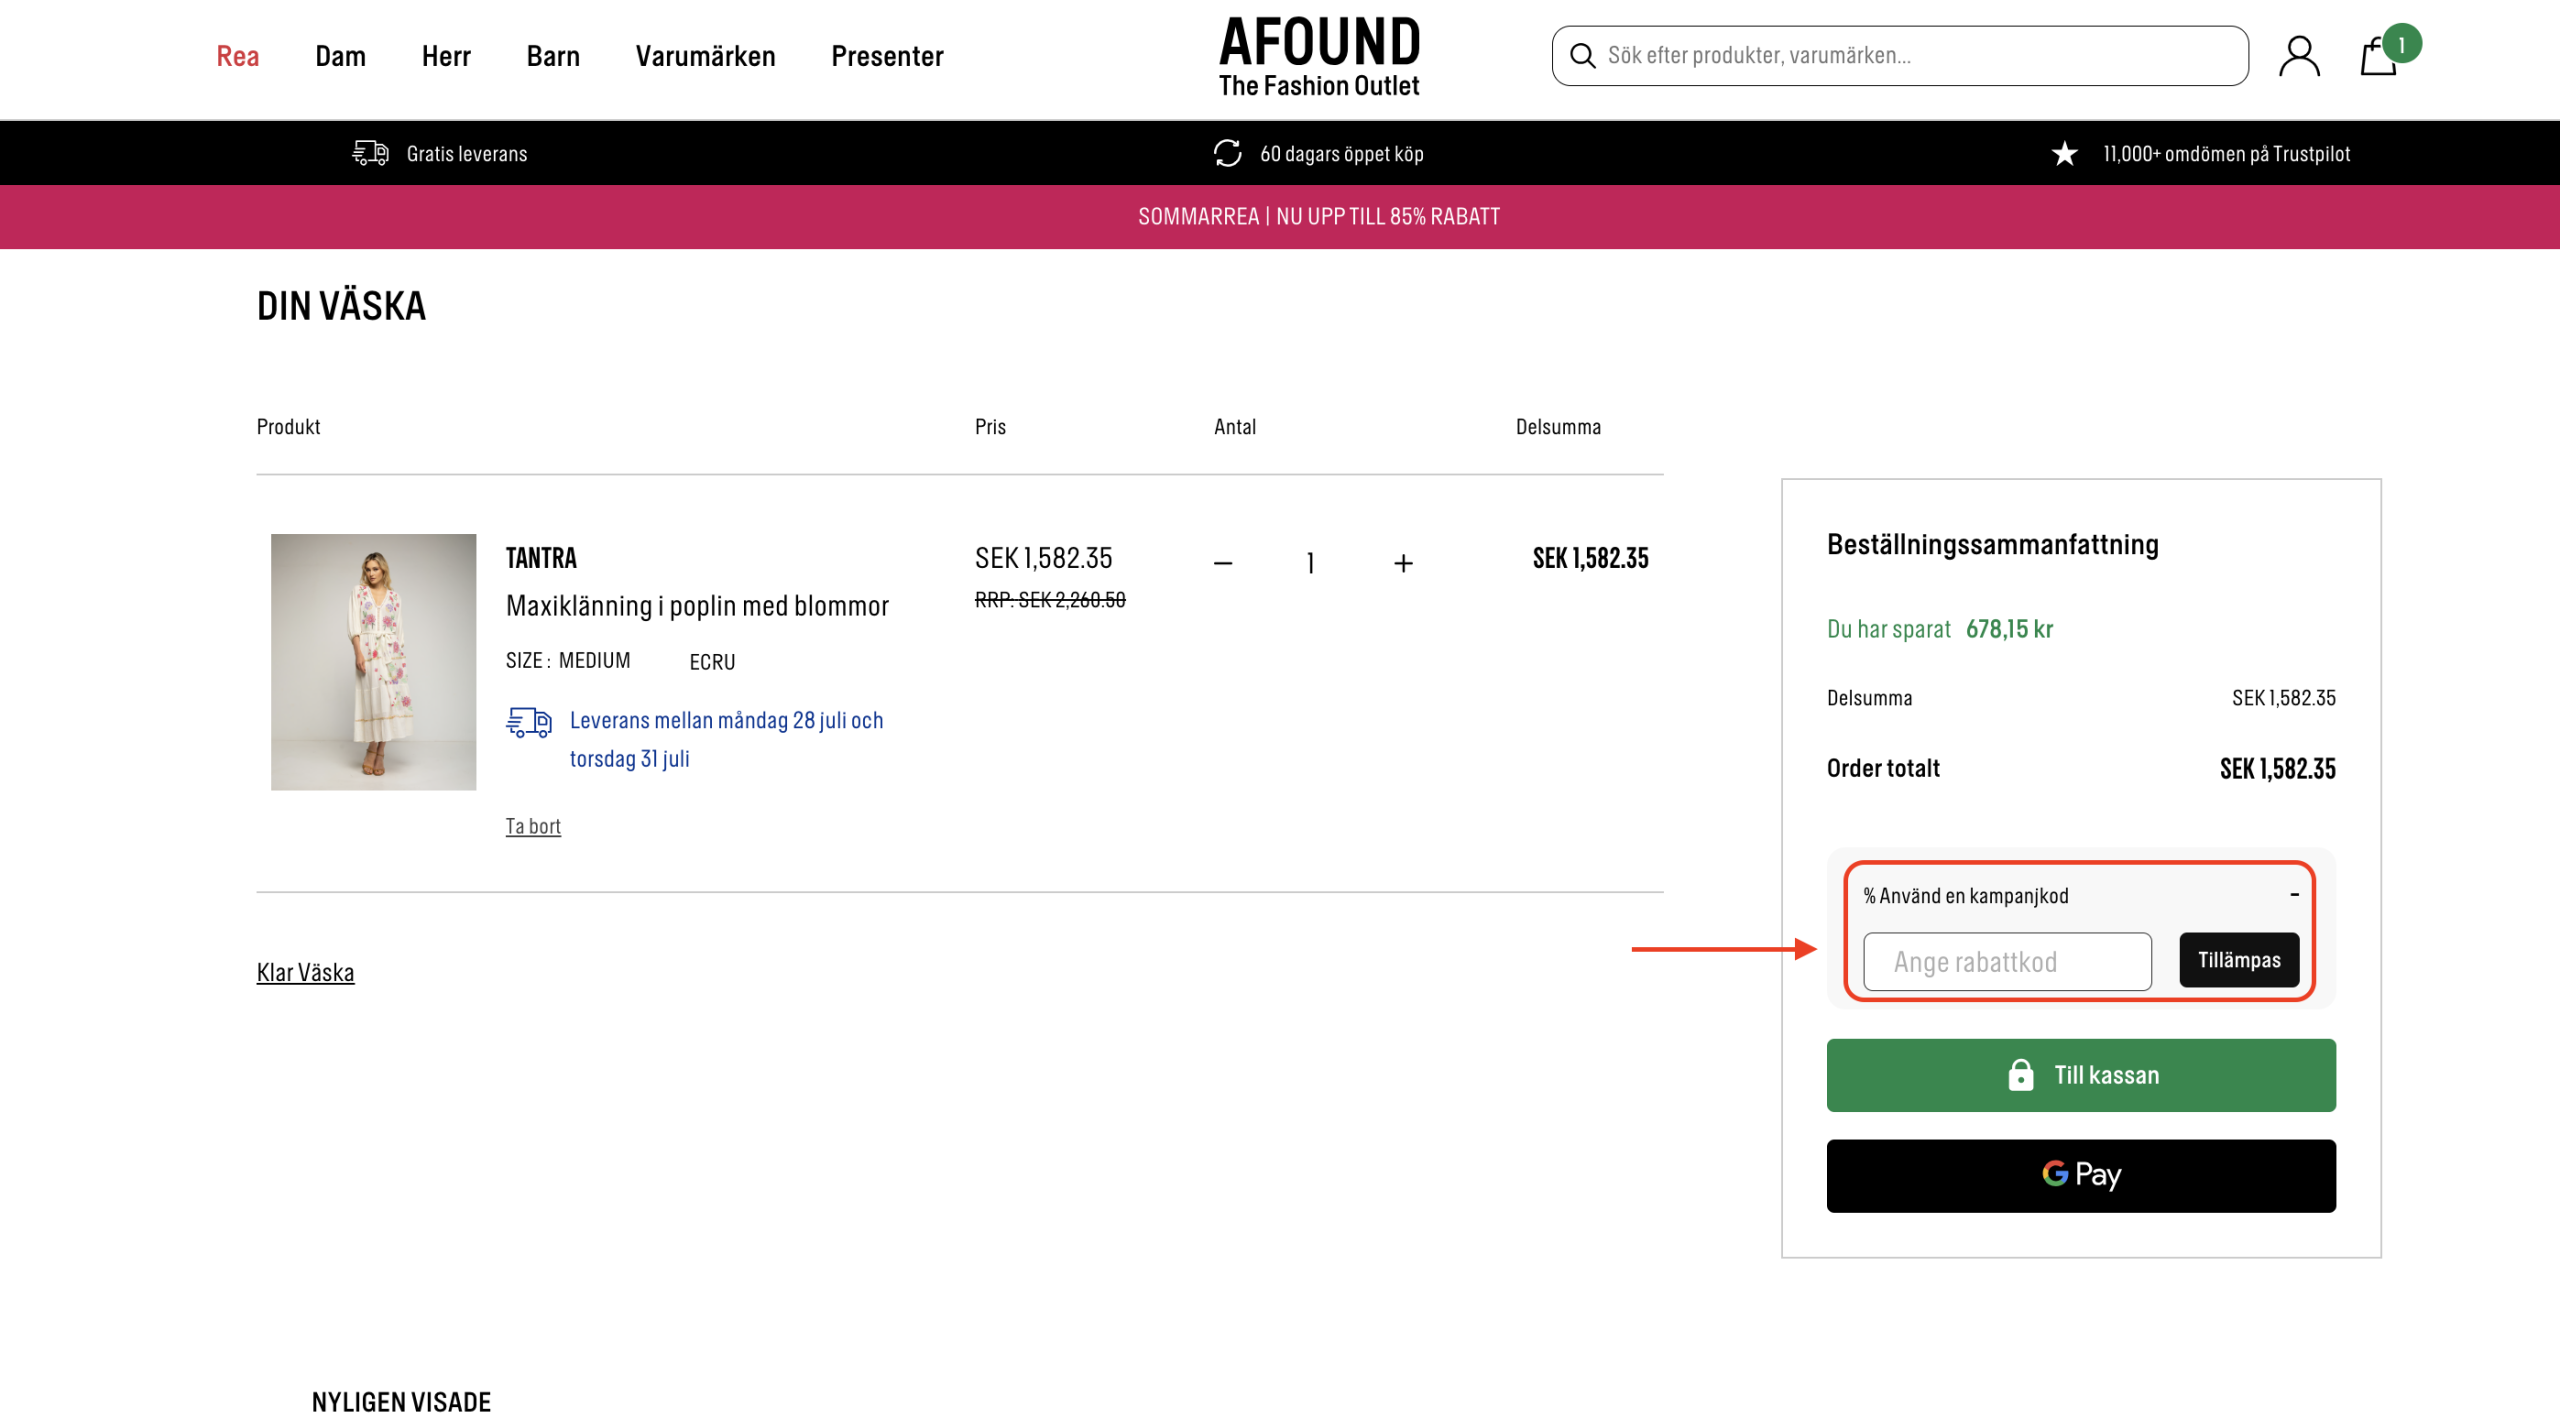
Task: Click SIZE : MEDIUM text
Action: (x=568, y=661)
